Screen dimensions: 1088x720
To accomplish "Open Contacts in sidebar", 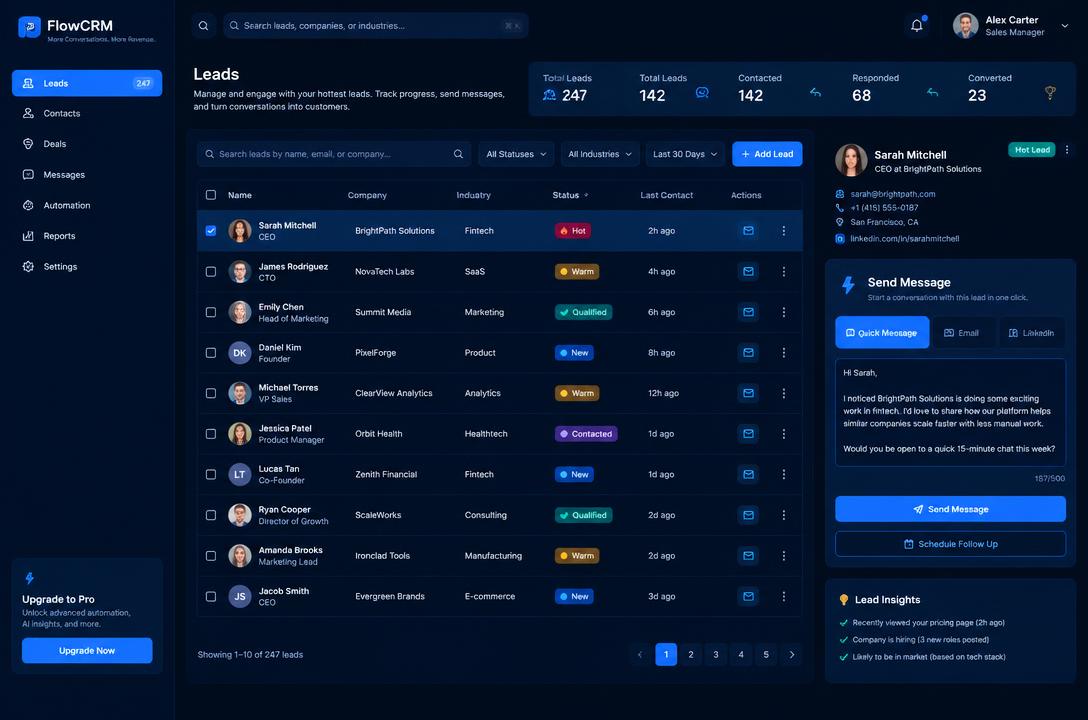I will (87, 113).
